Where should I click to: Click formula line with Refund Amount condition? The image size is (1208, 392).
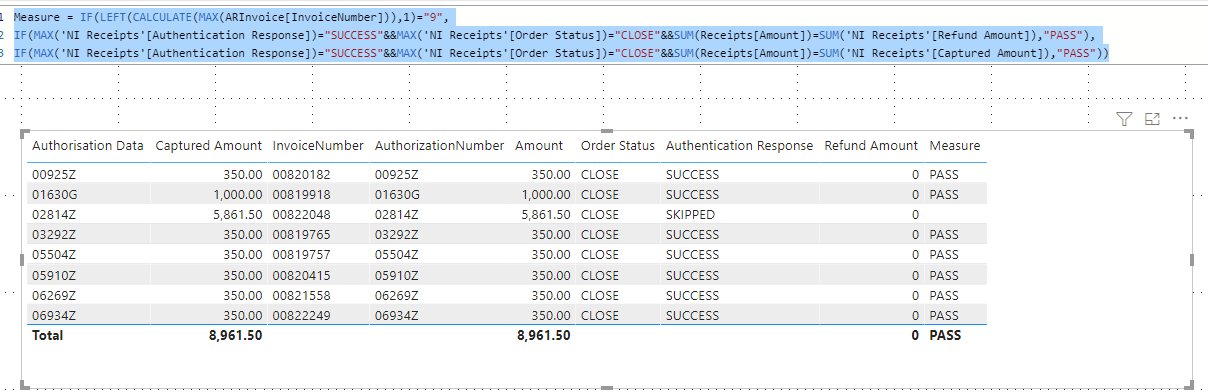[x=555, y=35]
